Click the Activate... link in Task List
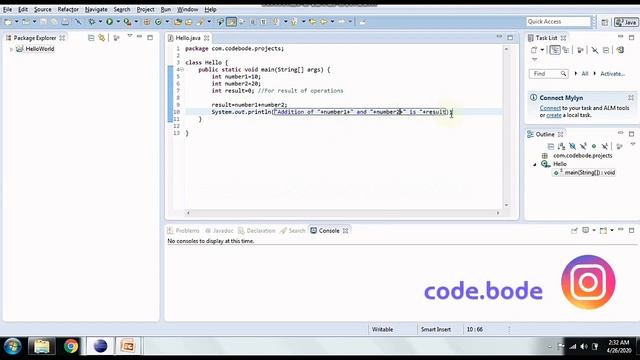 click(x=612, y=74)
